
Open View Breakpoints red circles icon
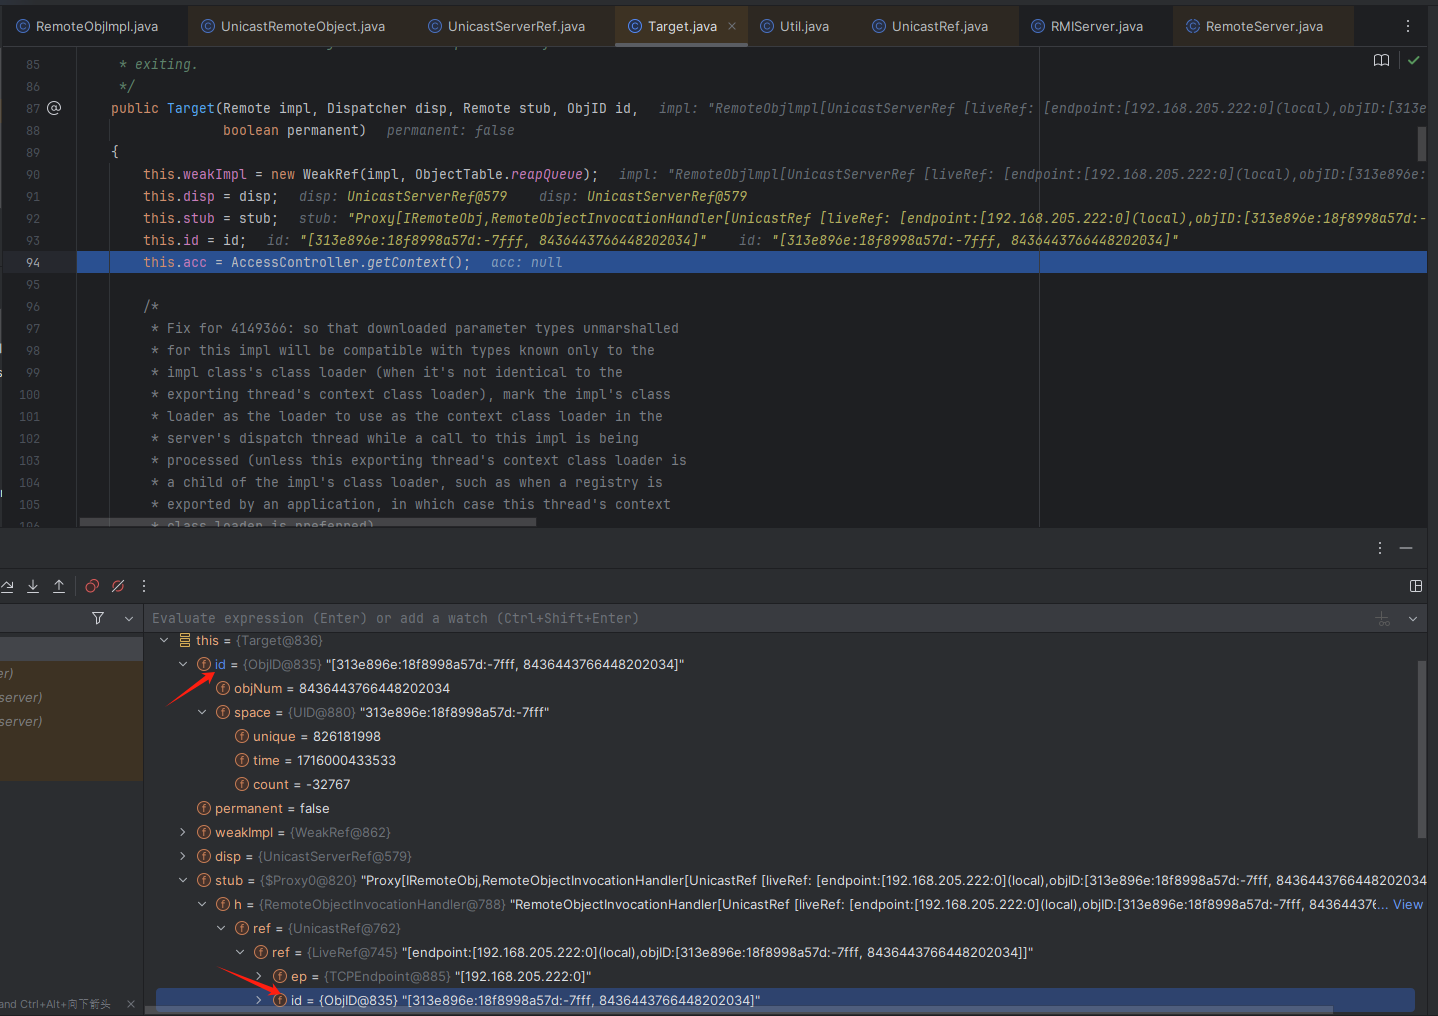(92, 586)
